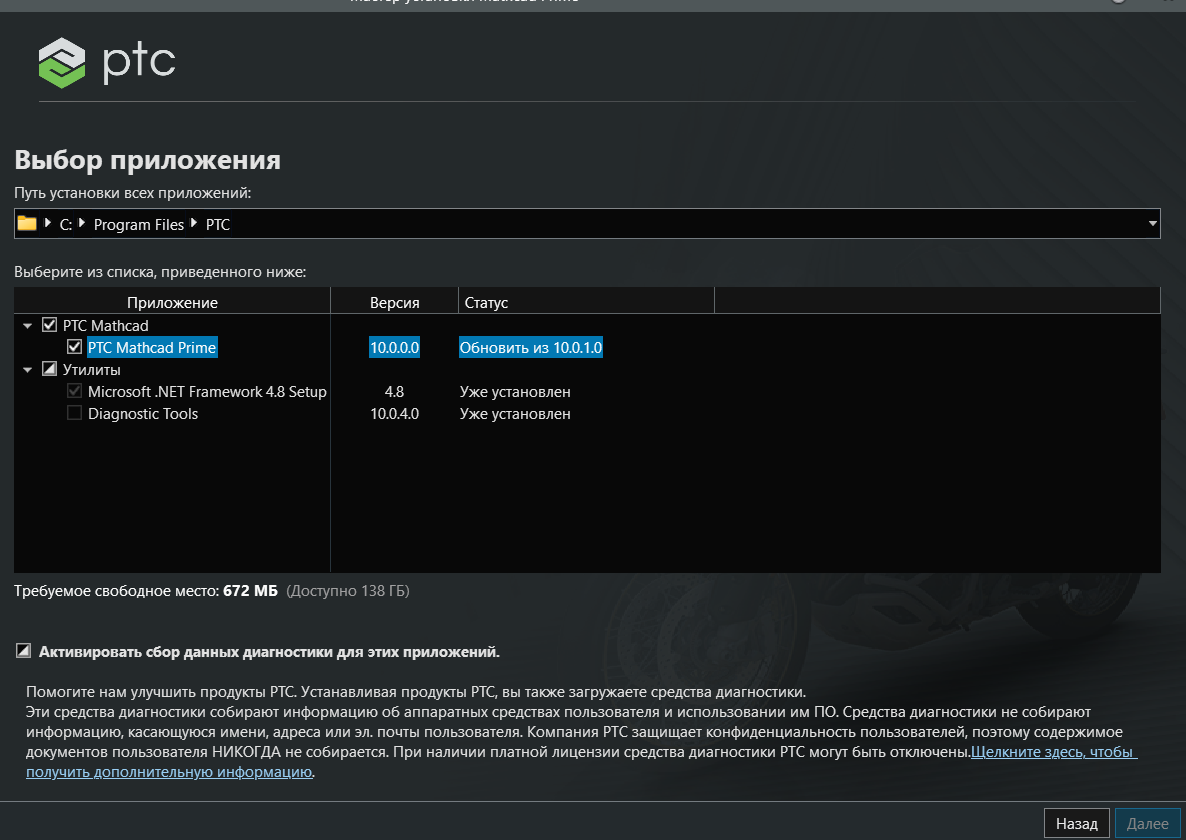Click the PTC logo icon

point(62,63)
